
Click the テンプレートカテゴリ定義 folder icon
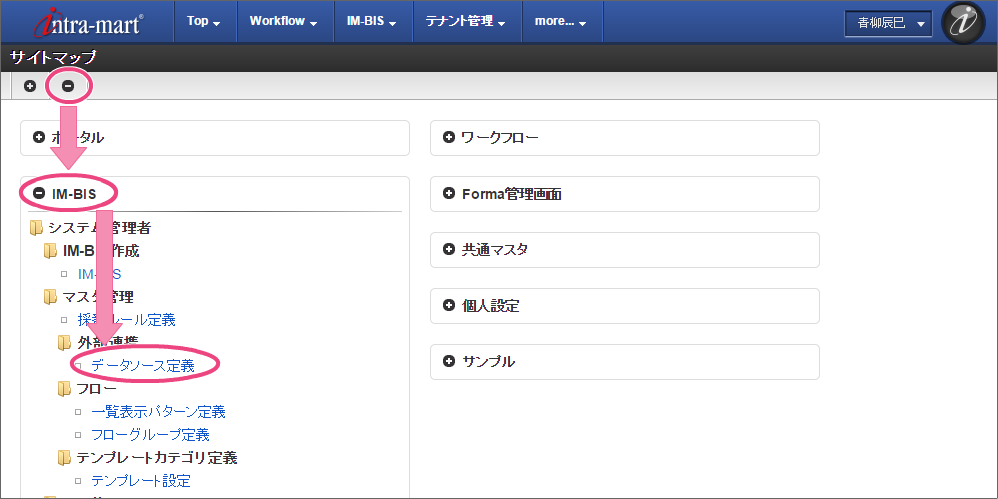pos(65,458)
